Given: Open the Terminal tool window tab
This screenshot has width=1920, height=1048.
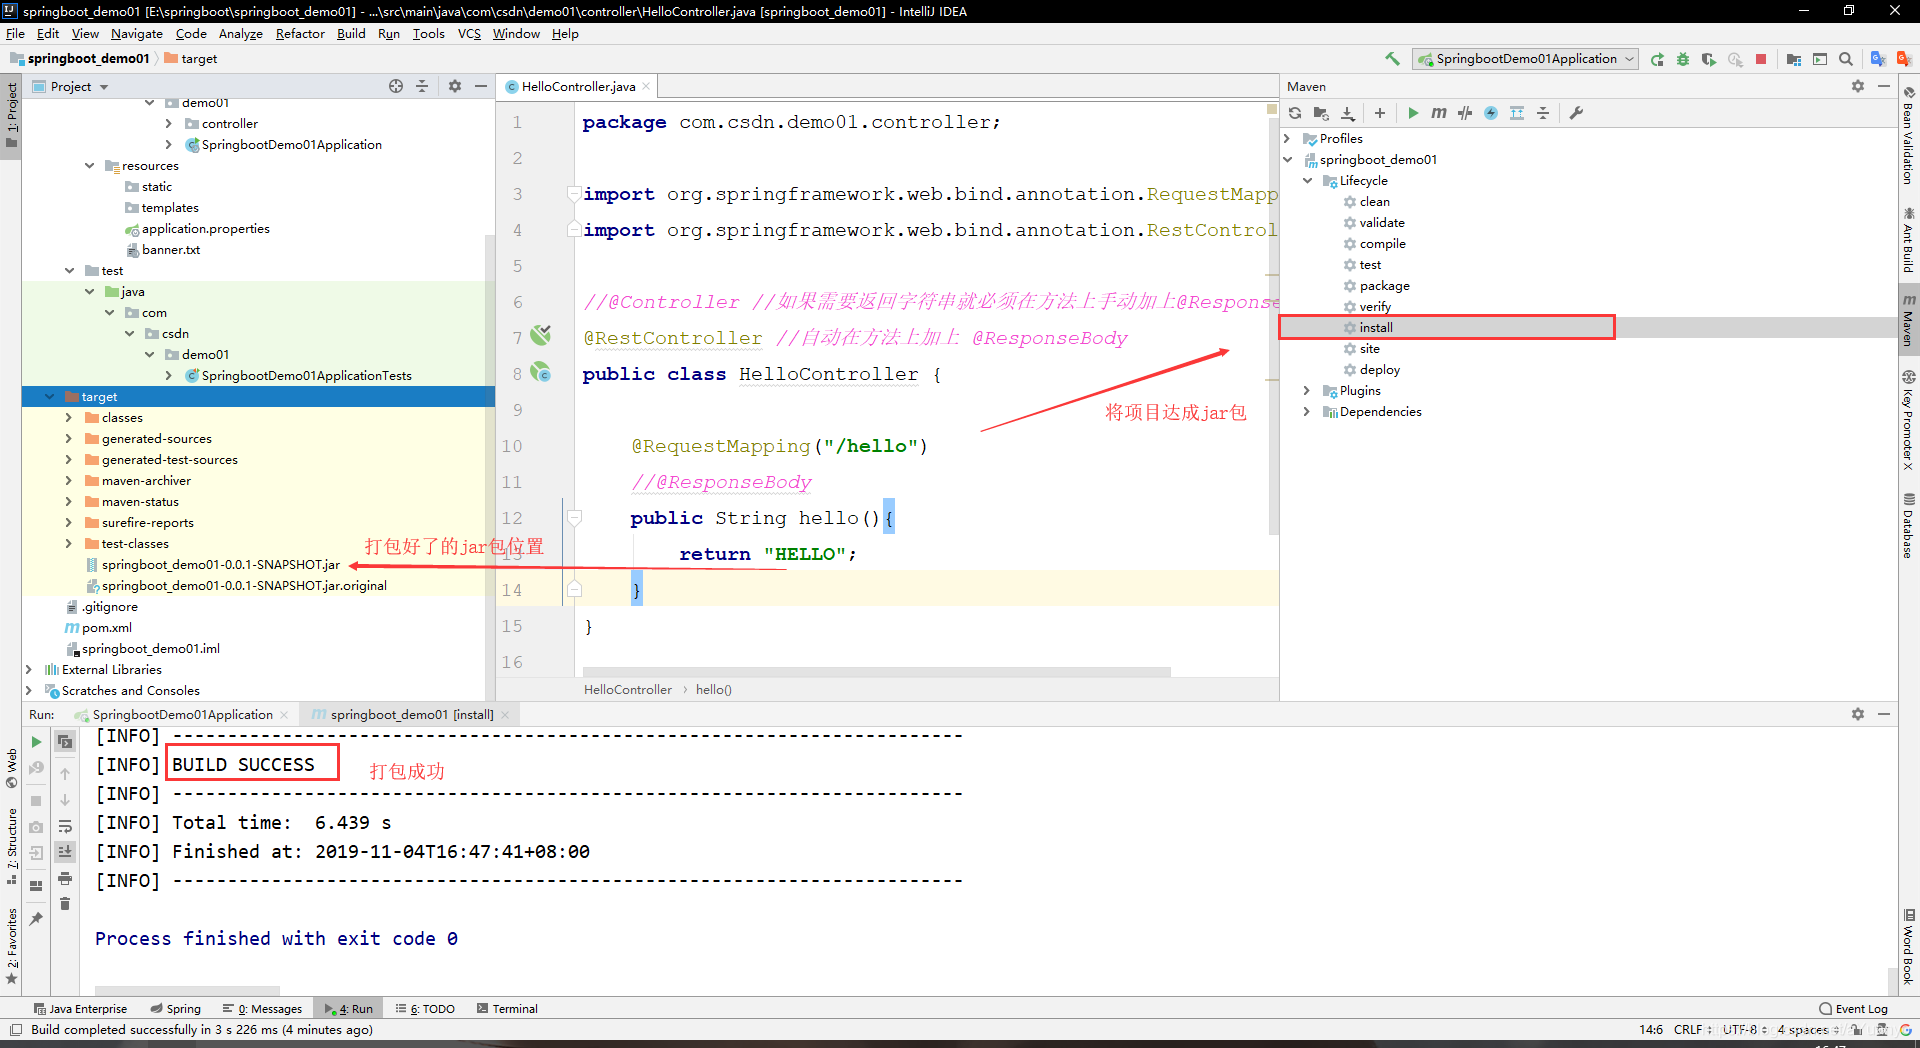Looking at the screenshot, I should [507, 1009].
